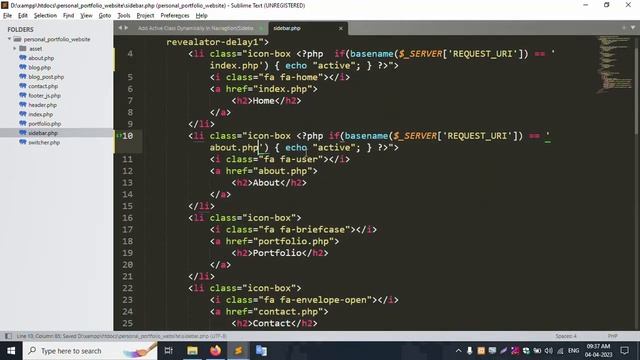Click the PHP file icon beside about.php
This screenshot has height=360, width=640.
click(23, 58)
